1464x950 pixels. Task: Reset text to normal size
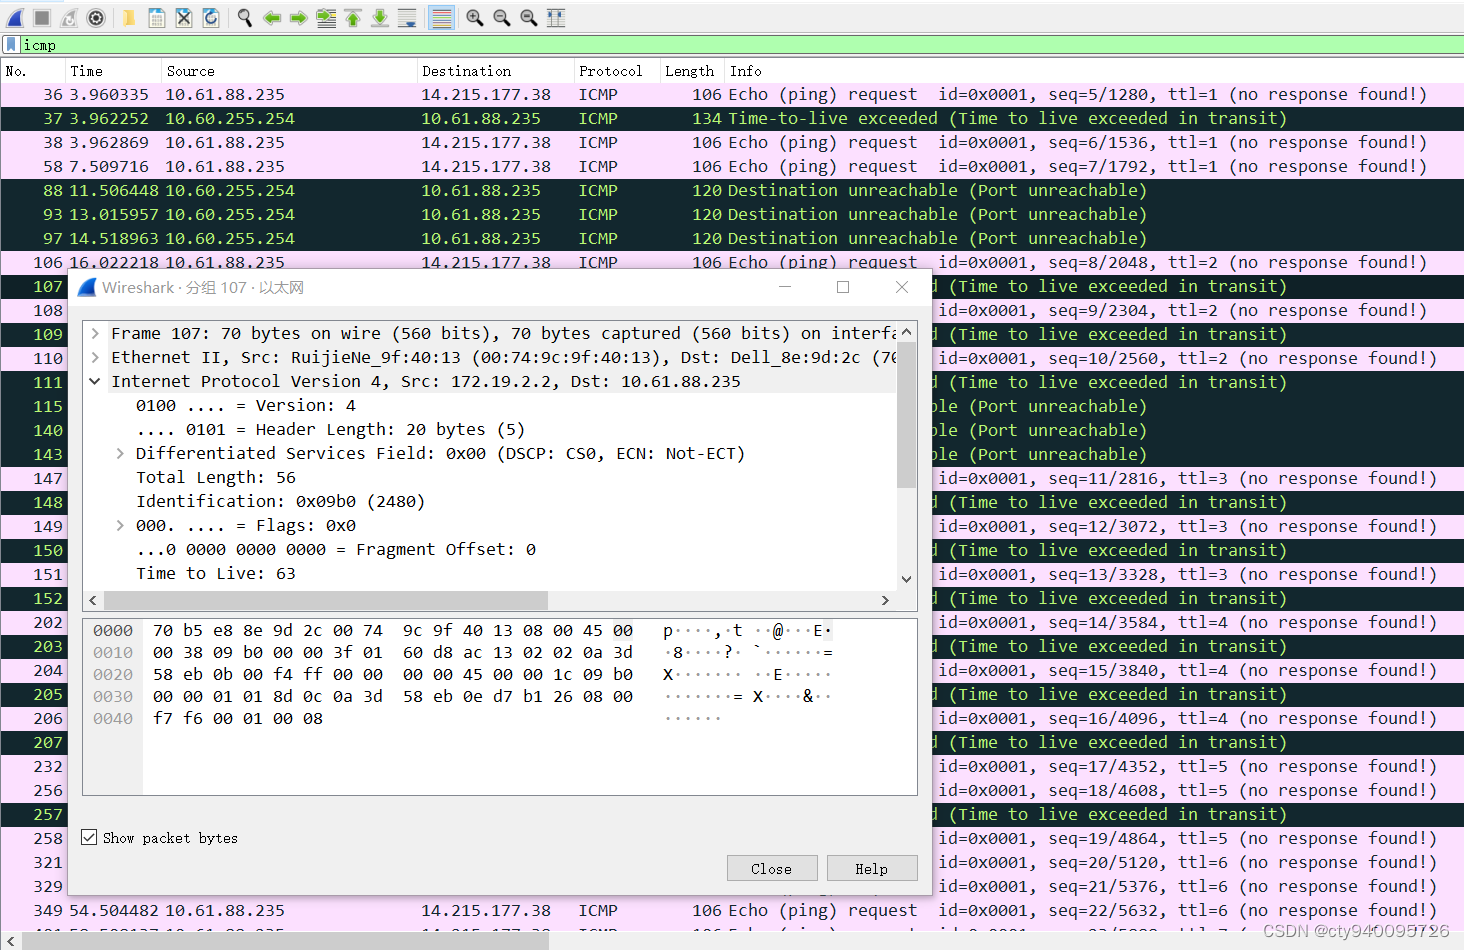(528, 17)
